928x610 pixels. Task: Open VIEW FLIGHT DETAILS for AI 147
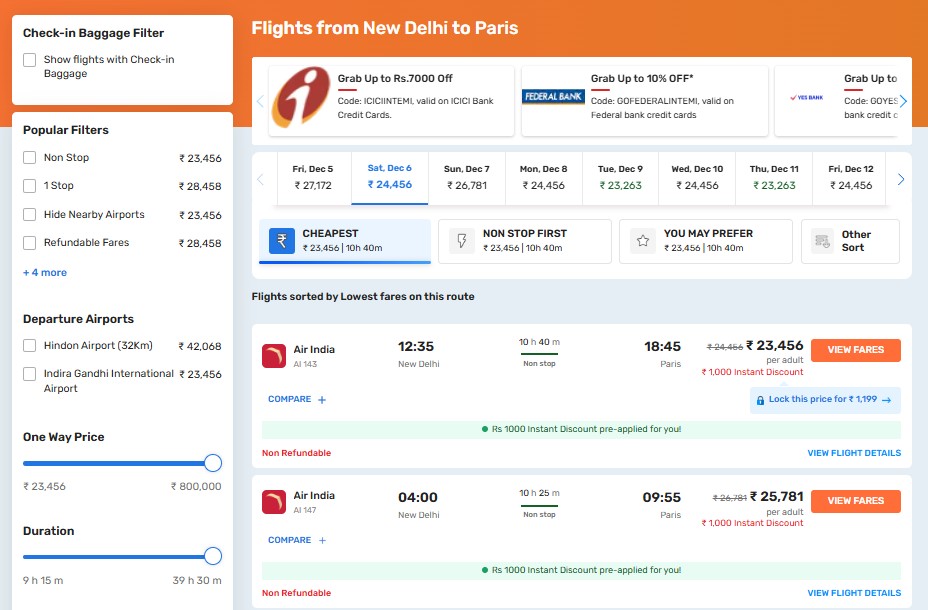854,593
